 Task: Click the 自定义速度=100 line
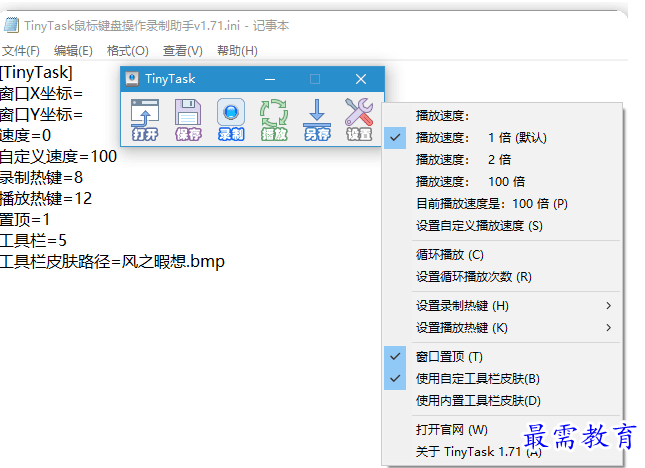(x=58, y=156)
